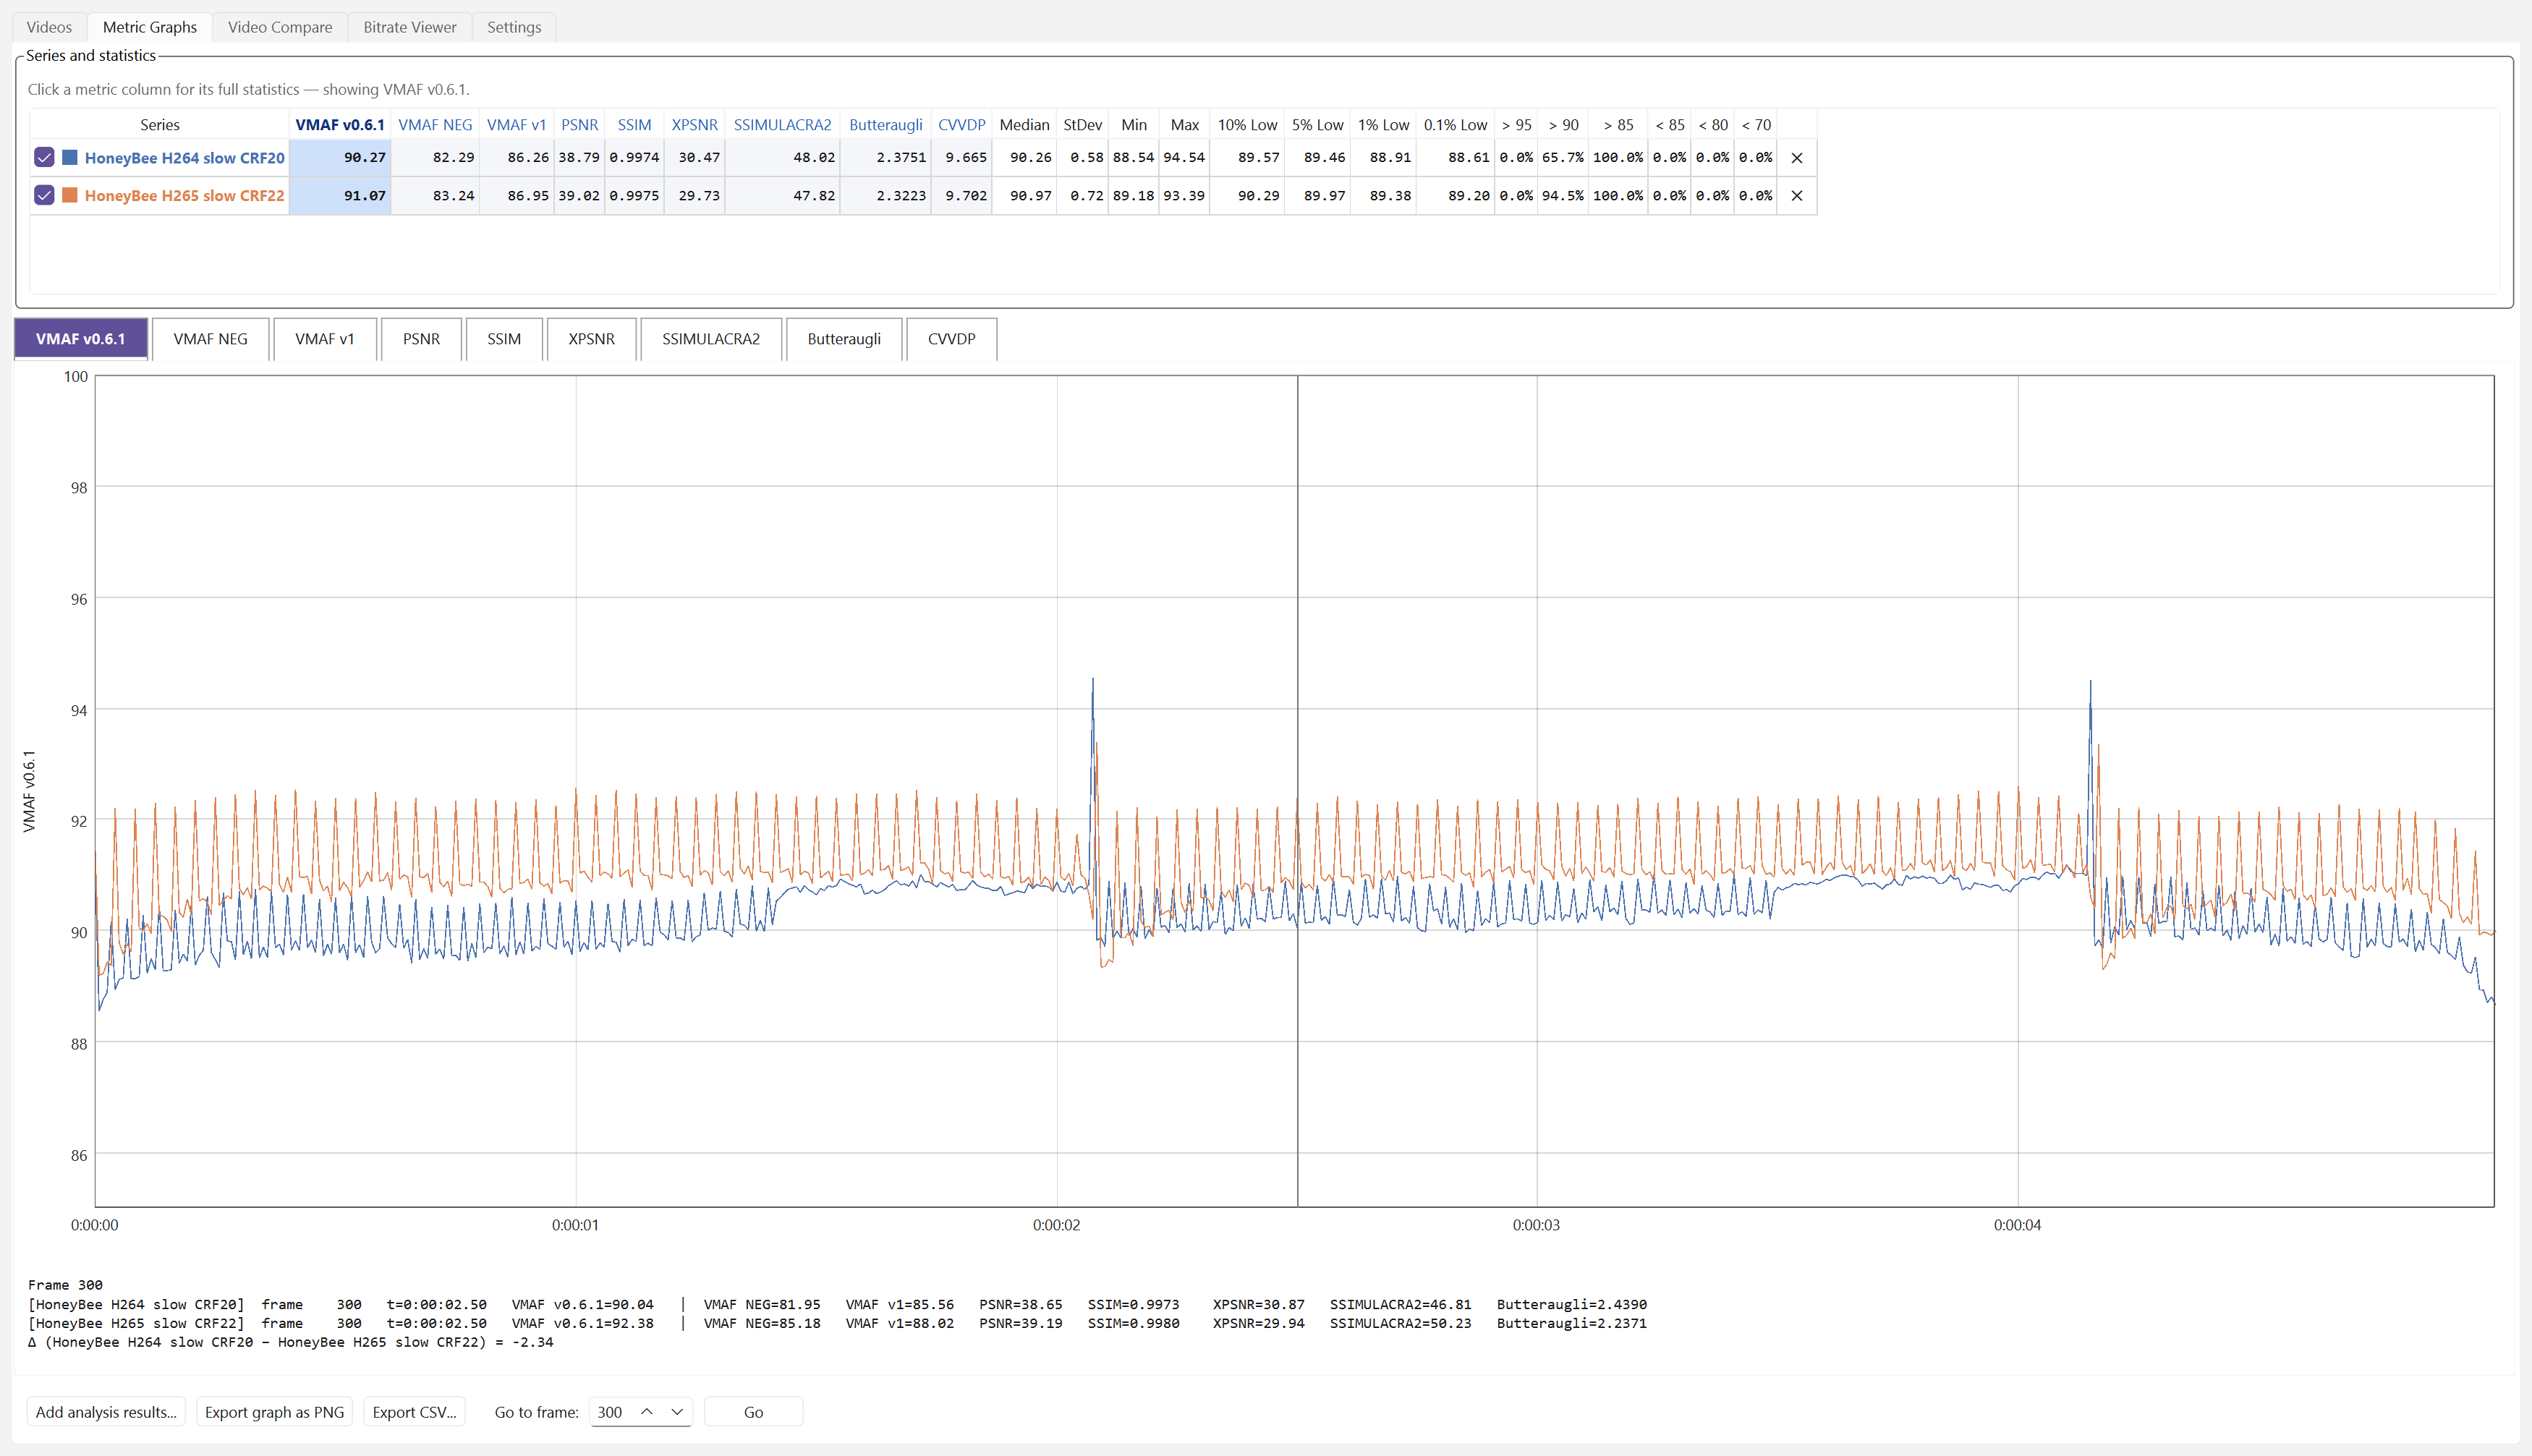Click the Butteraugli column header
Viewport: 2532px width, 1456px height.
886,125
